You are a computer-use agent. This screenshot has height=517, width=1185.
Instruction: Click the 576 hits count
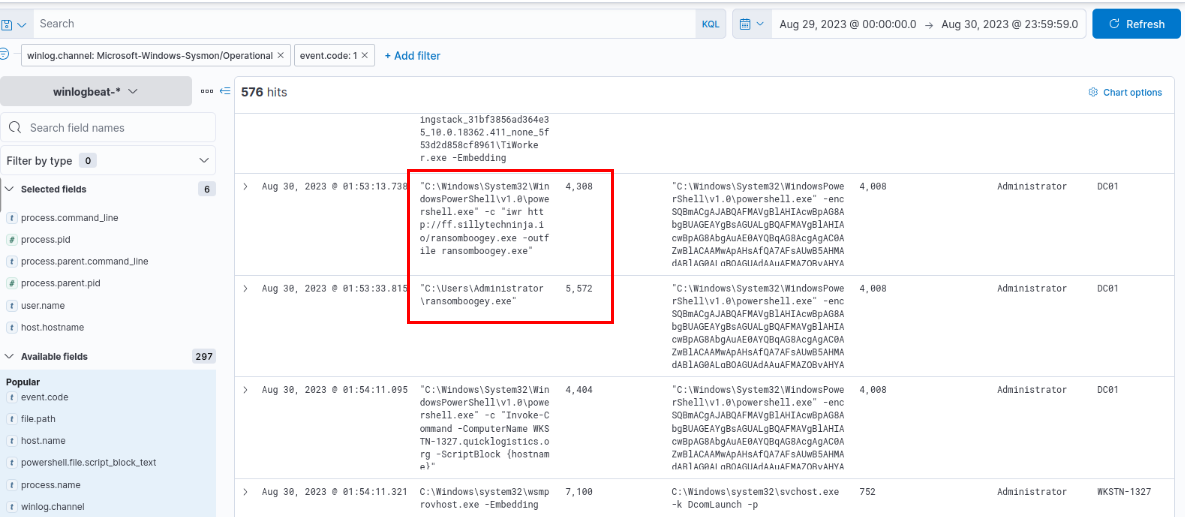[x=264, y=92]
